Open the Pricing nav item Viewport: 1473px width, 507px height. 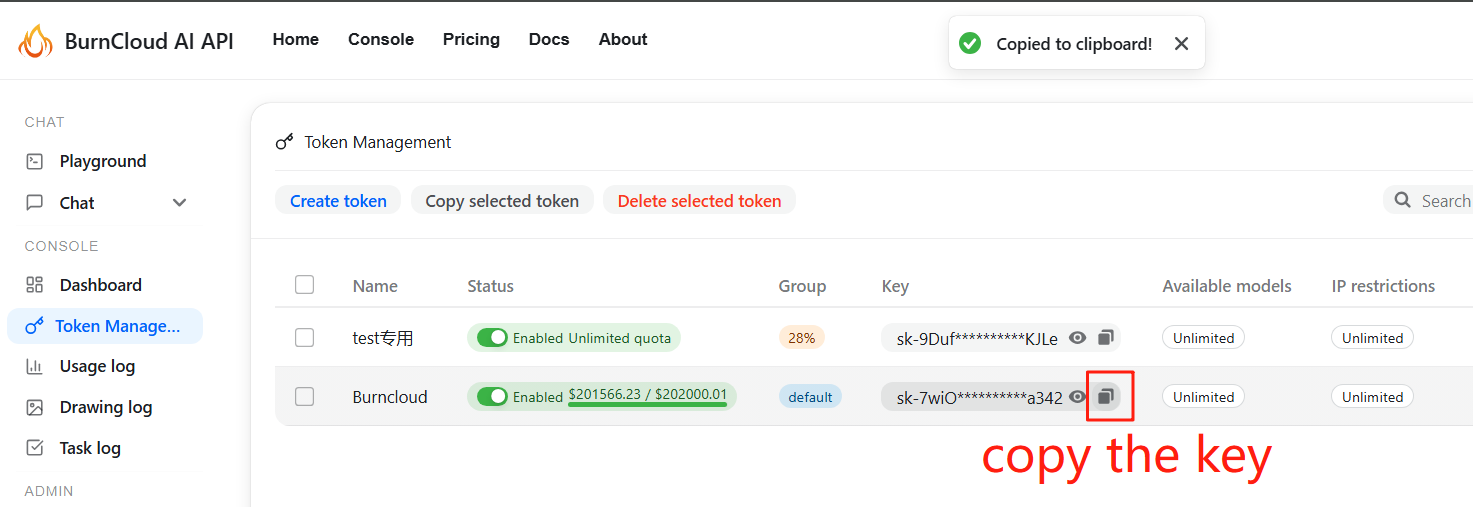(471, 39)
